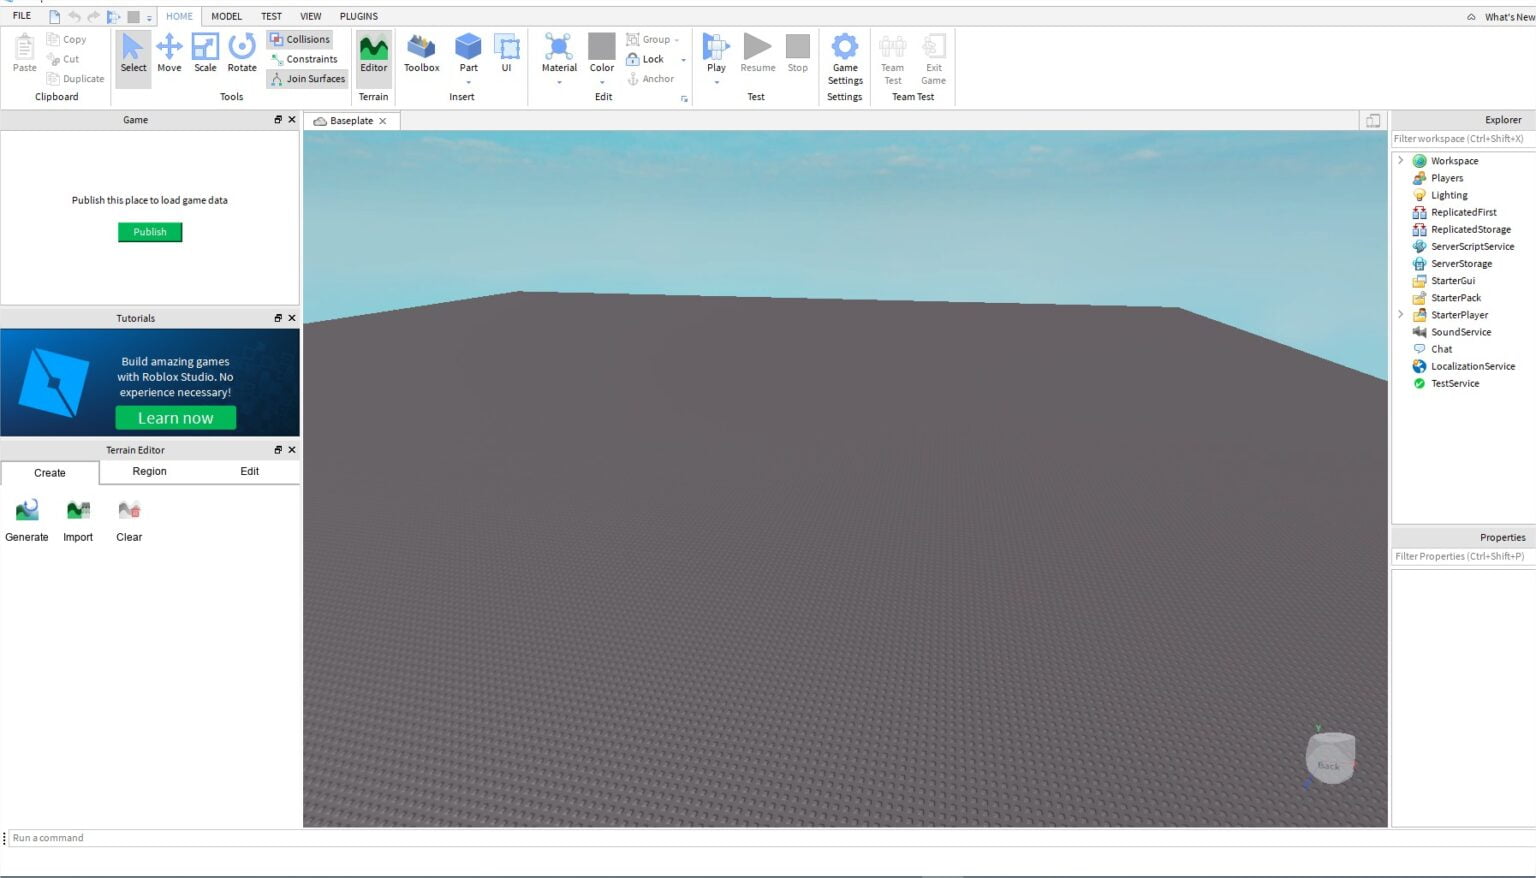Open the Toolbox
This screenshot has height=878, width=1536.
click(x=421, y=55)
